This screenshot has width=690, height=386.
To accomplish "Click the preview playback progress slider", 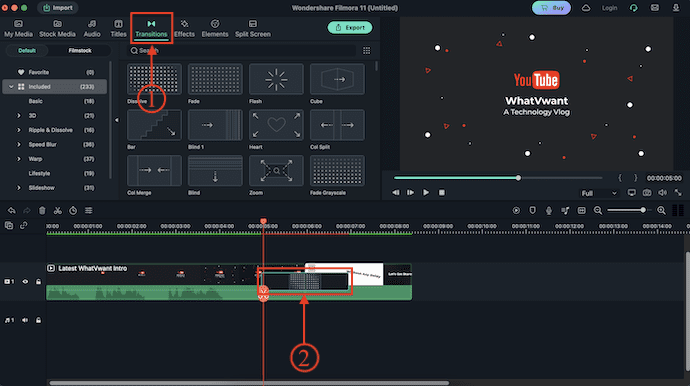I will [498, 178].
